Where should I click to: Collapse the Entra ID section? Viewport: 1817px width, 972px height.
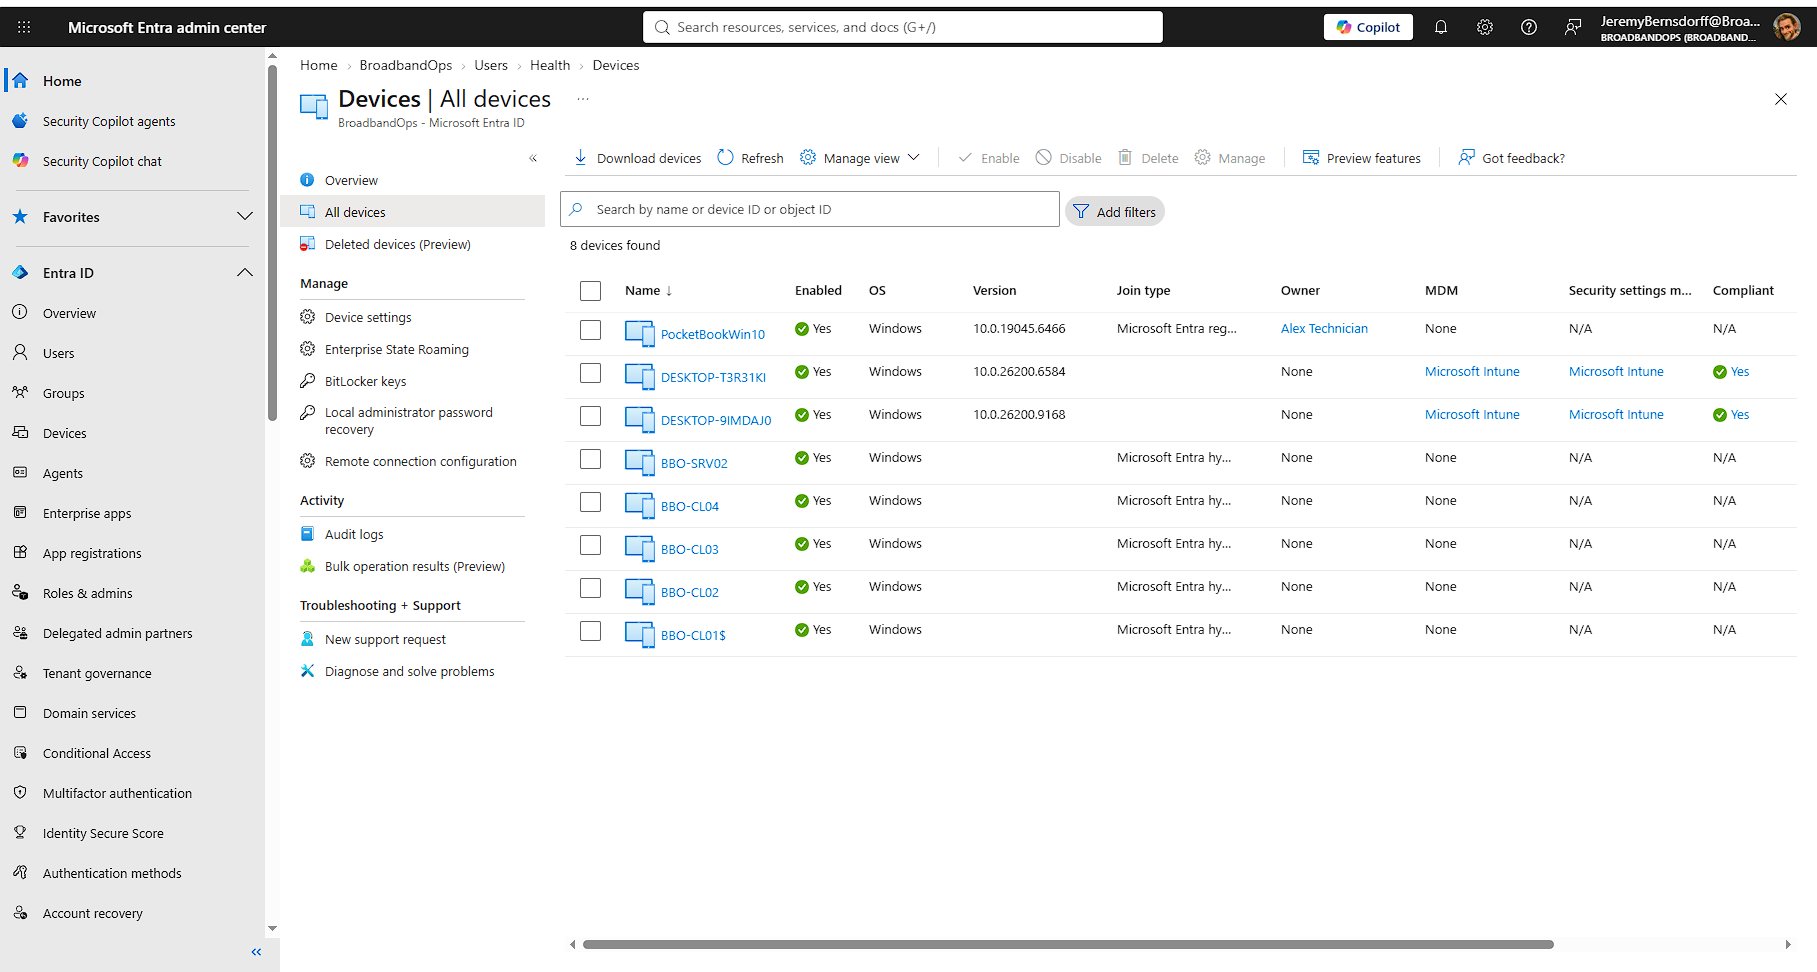tap(245, 273)
